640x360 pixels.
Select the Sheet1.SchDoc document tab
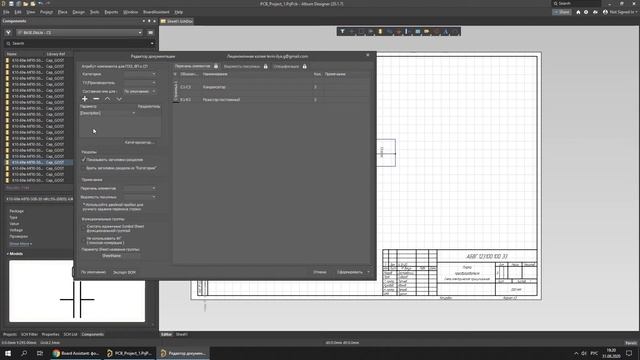point(177,21)
